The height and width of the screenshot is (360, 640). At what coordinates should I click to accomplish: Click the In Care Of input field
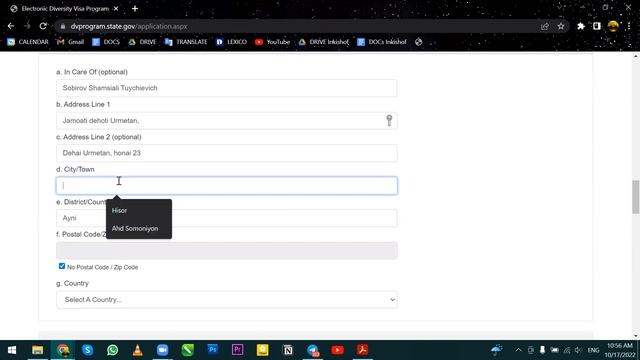pos(227,88)
